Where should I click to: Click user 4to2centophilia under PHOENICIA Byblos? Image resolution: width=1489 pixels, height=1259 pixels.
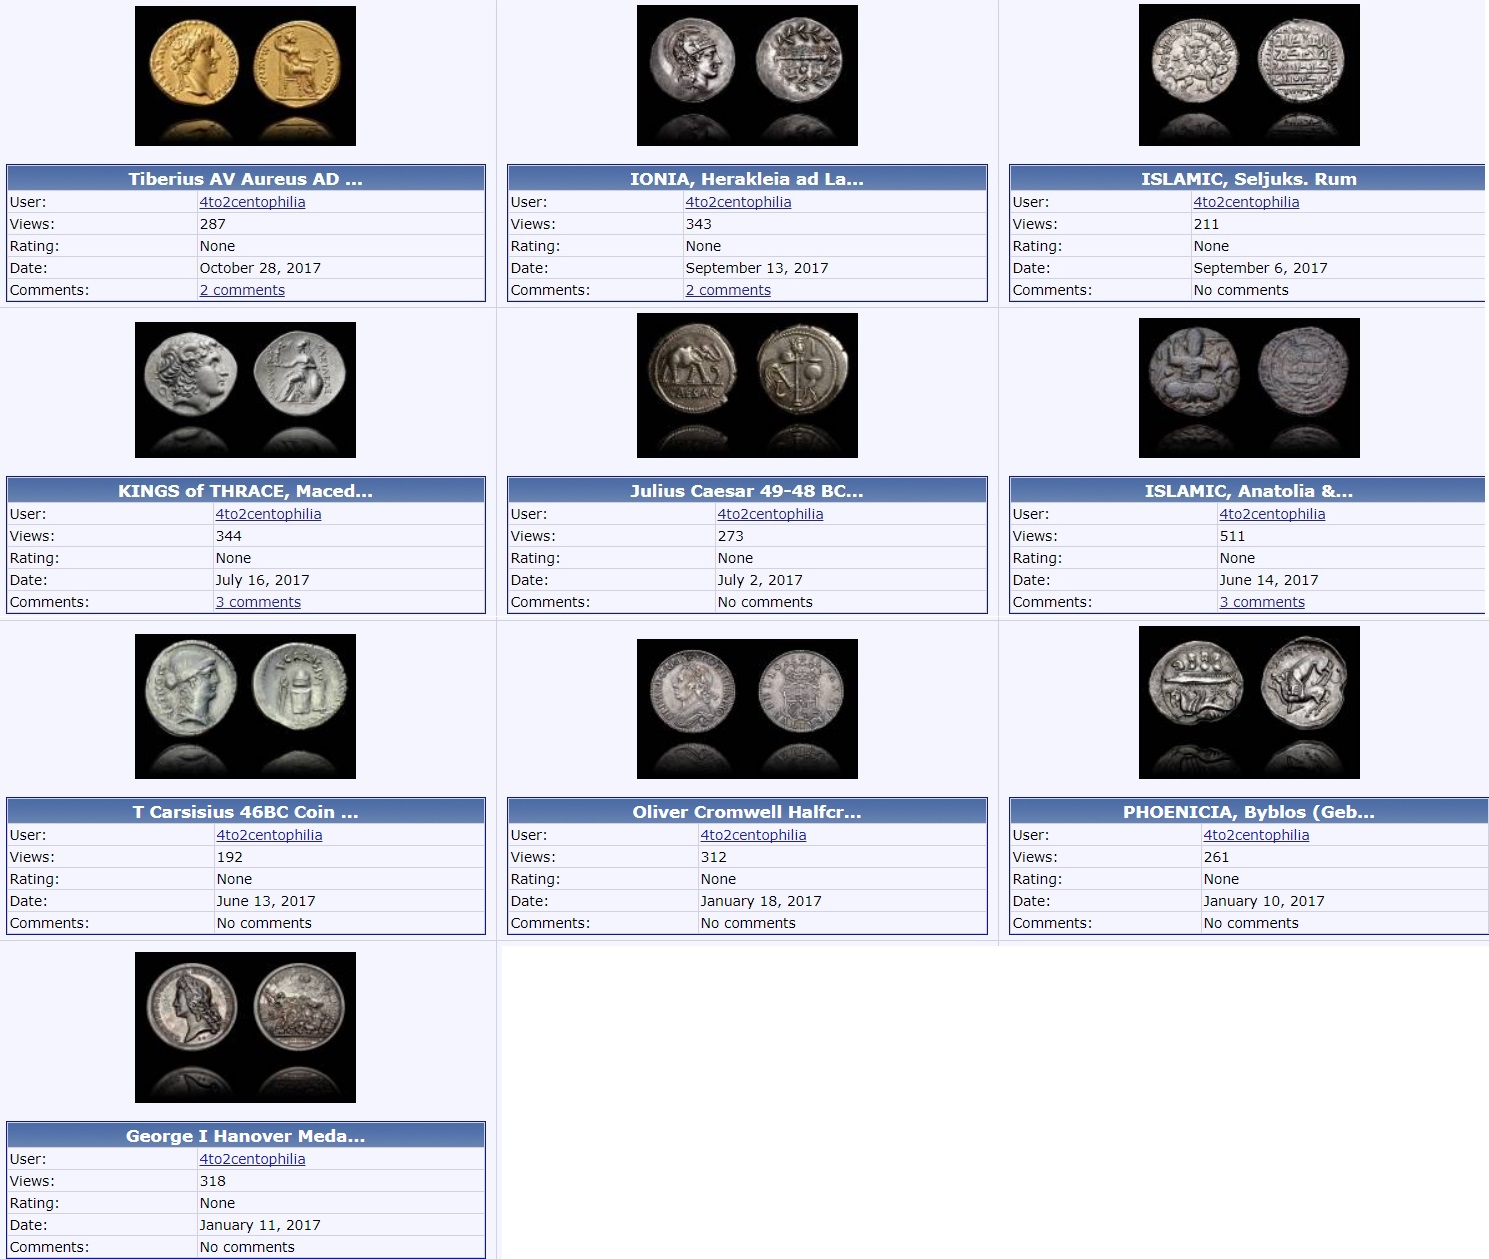[1256, 835]
